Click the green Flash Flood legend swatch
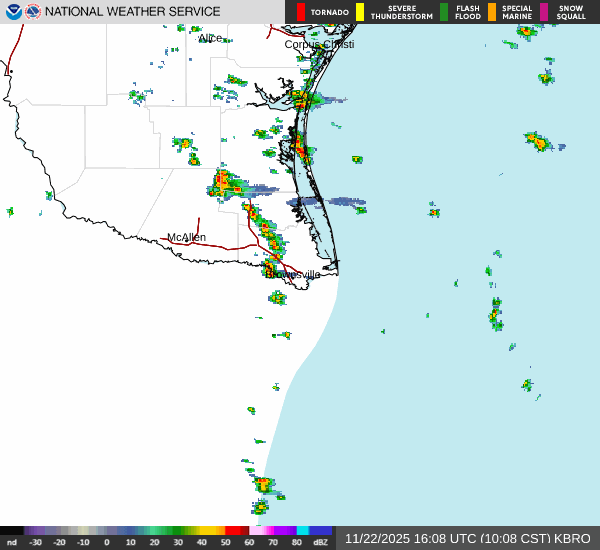Image resolution: width=600 pixels, height=550 pixels. [x=444, y=12]
